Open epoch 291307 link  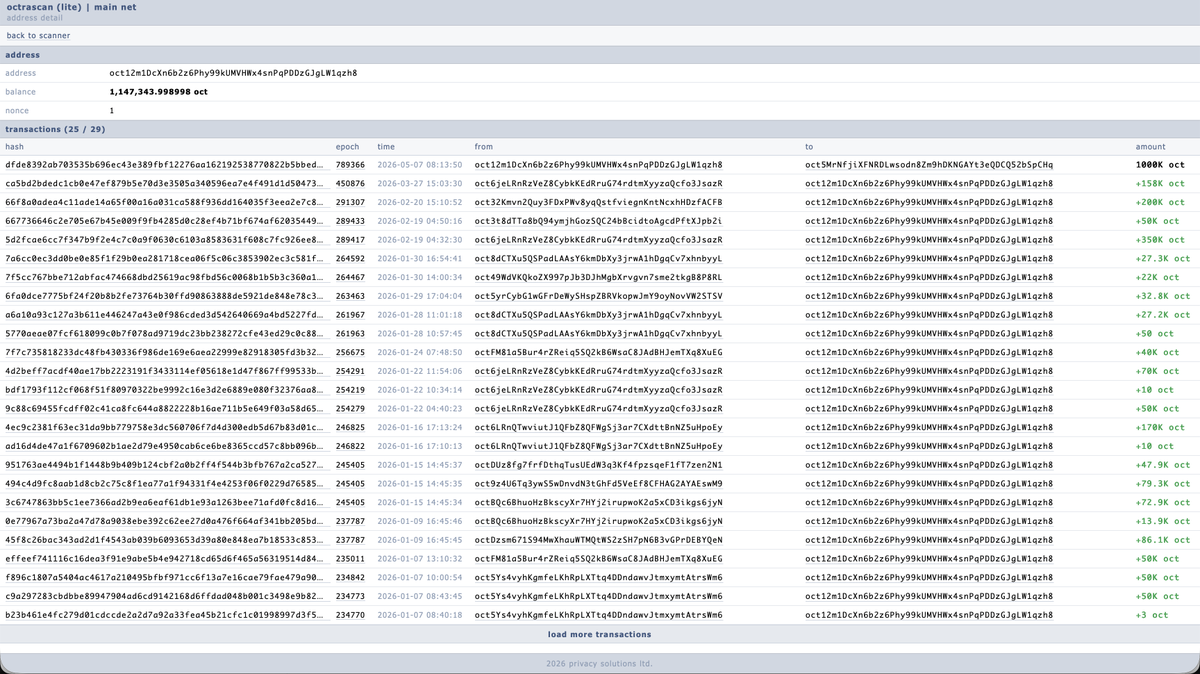pos(350,202)
